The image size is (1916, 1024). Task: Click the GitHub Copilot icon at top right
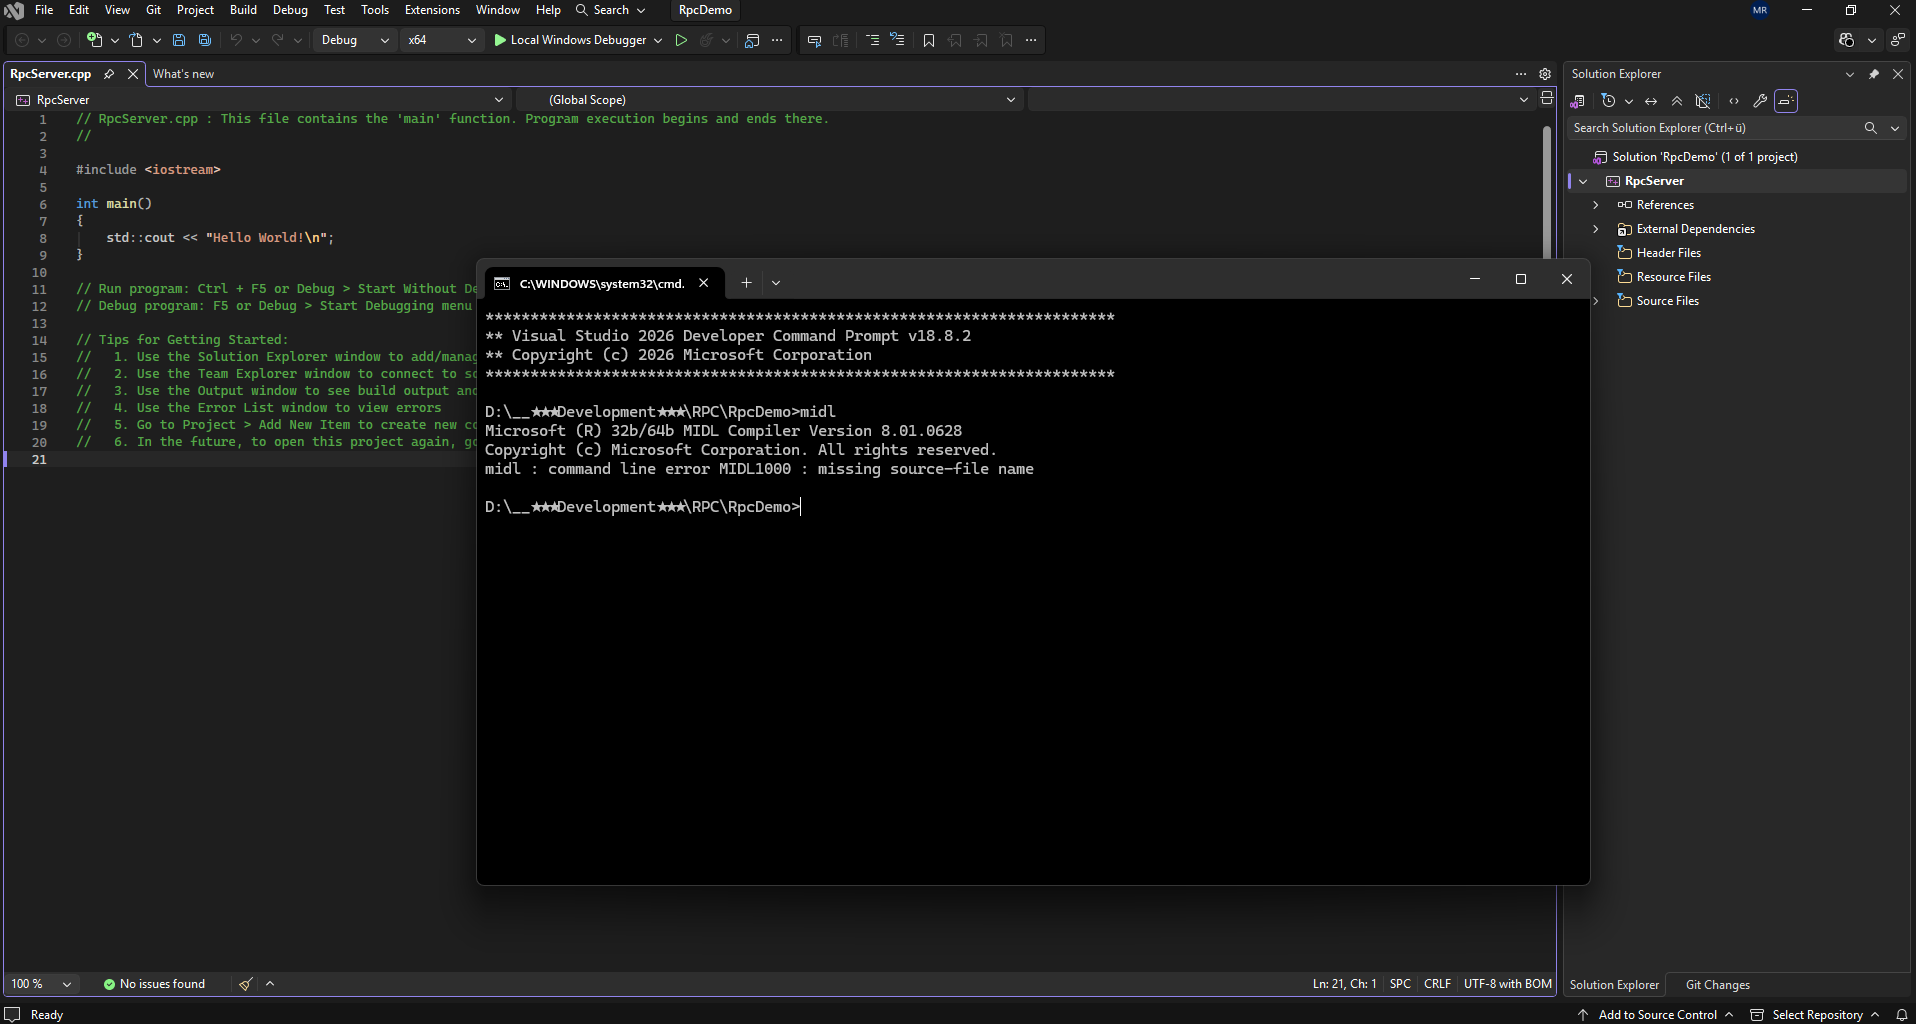(x=1846, y=40)
